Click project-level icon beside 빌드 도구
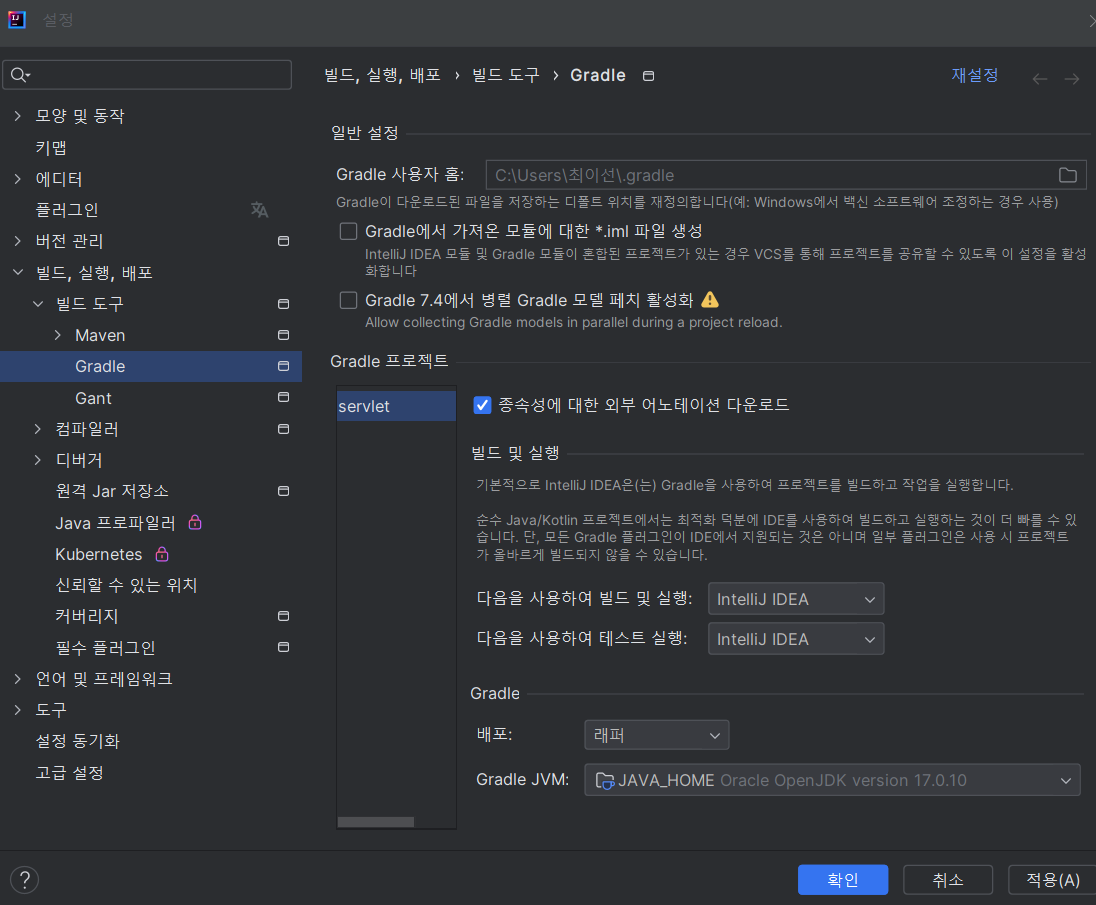The width and height of the screenshot is (1096, 905). pos(283,304)
